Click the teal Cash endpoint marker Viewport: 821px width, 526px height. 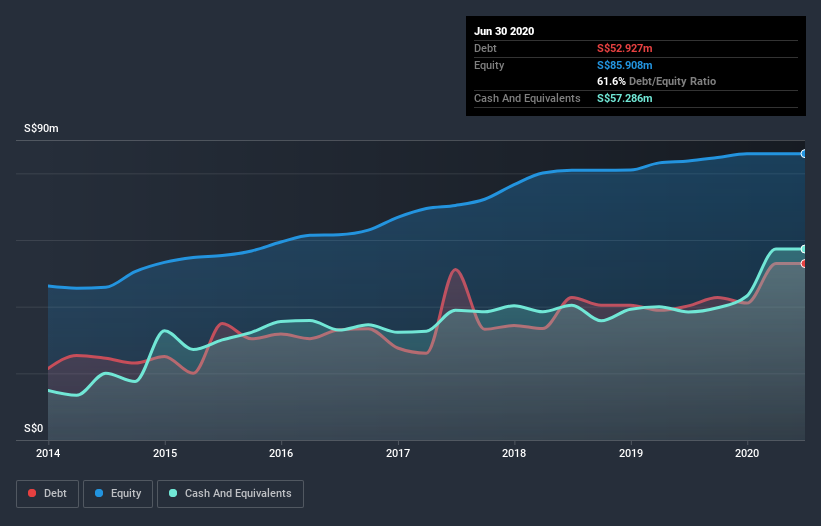click(804, 249)
